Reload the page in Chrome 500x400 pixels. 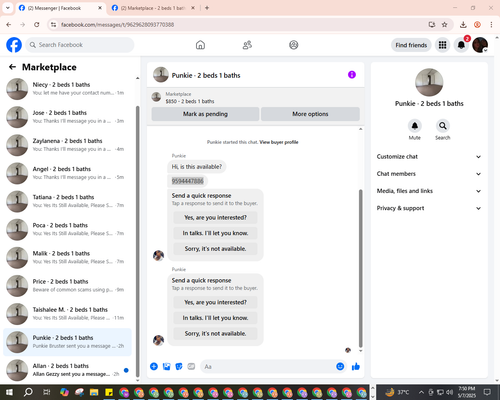pos(37,25)
